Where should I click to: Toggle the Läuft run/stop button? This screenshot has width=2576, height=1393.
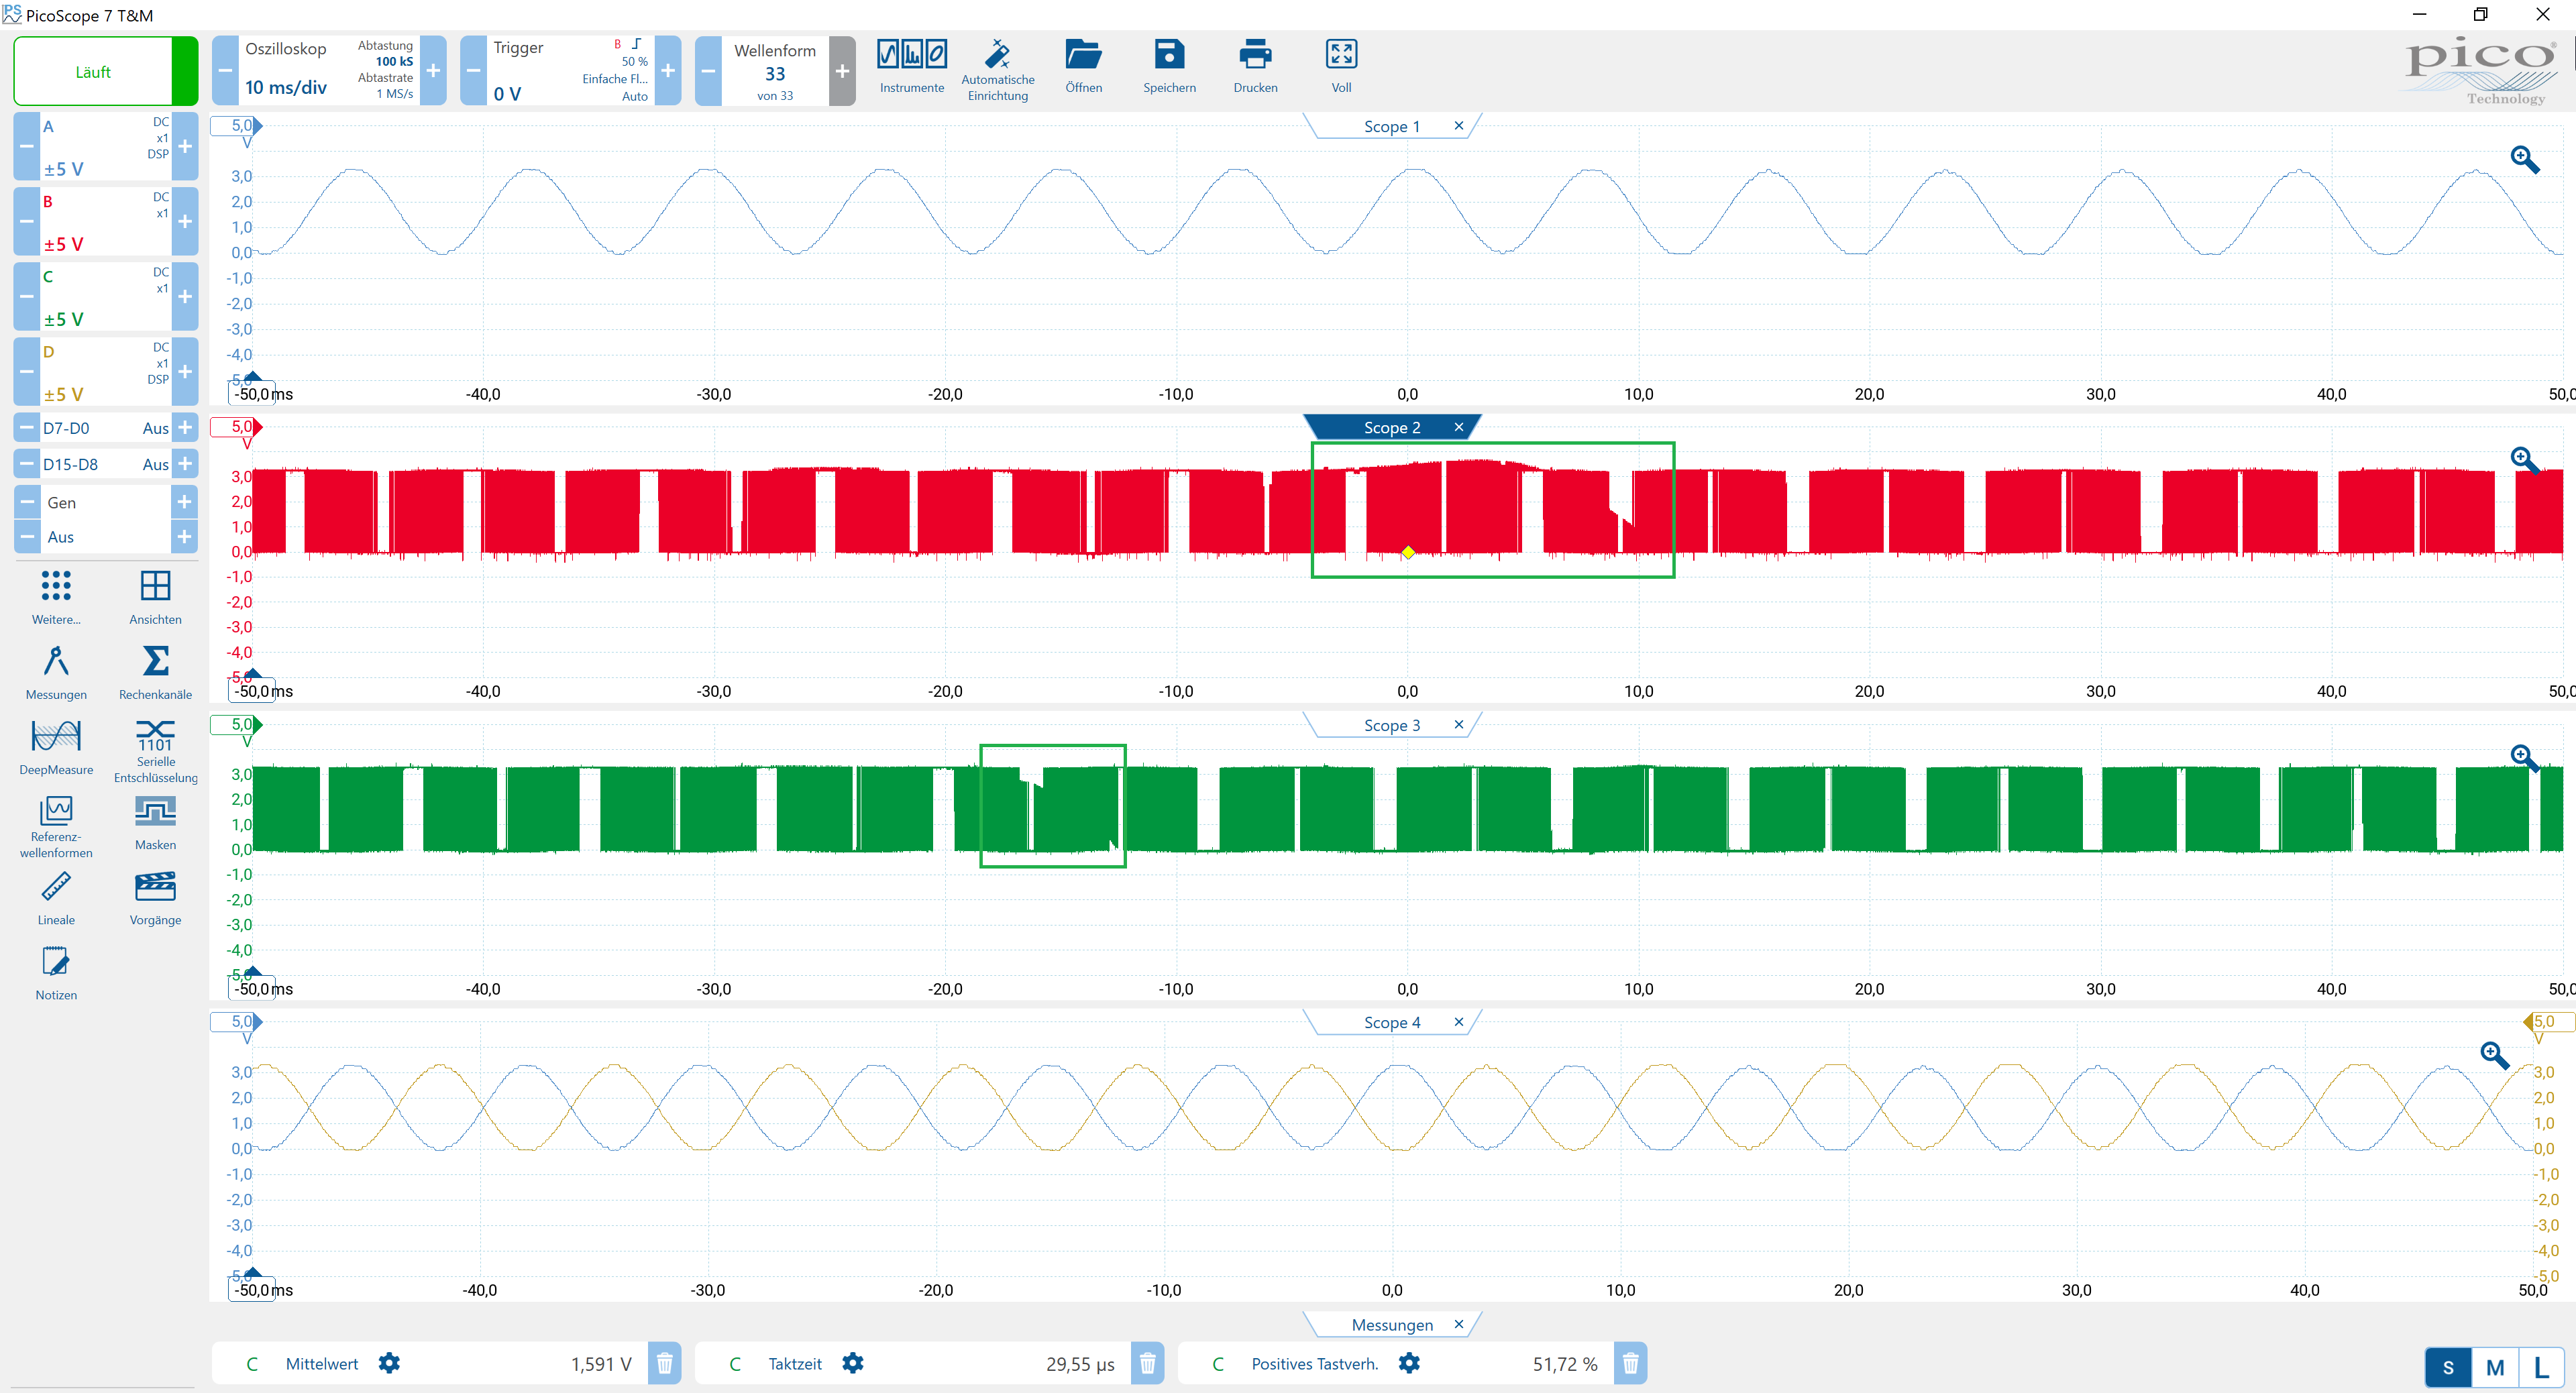[x=105, y=71]
